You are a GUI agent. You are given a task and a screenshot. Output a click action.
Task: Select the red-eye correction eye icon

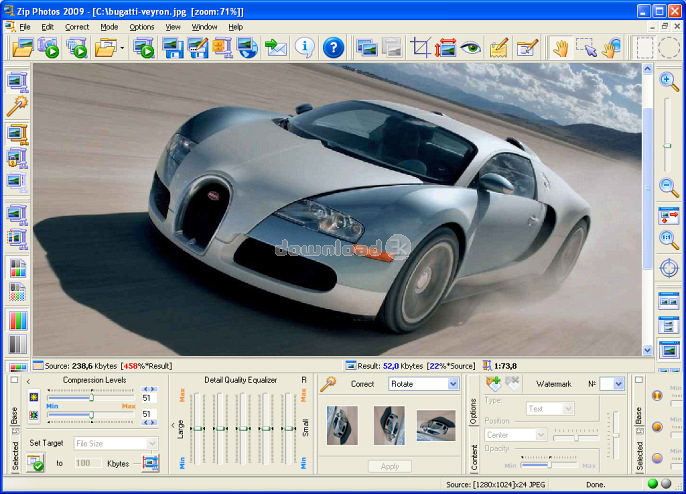[471, 47]
